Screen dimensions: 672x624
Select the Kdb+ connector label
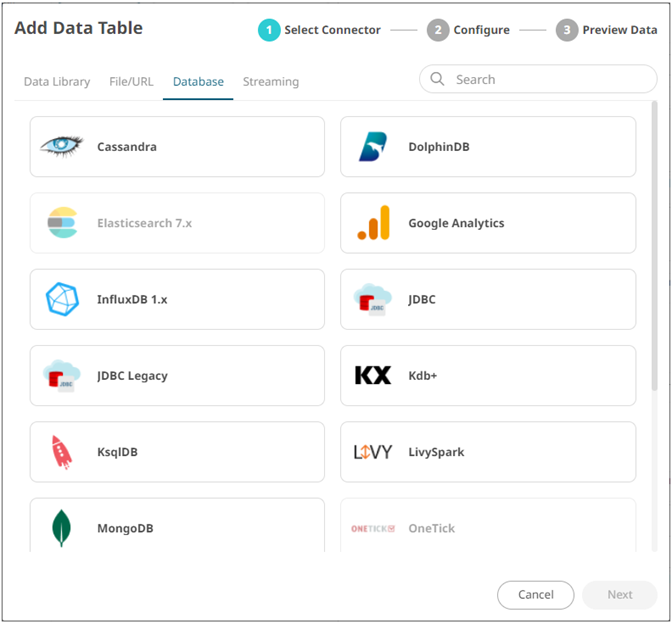tap(423, 376)
